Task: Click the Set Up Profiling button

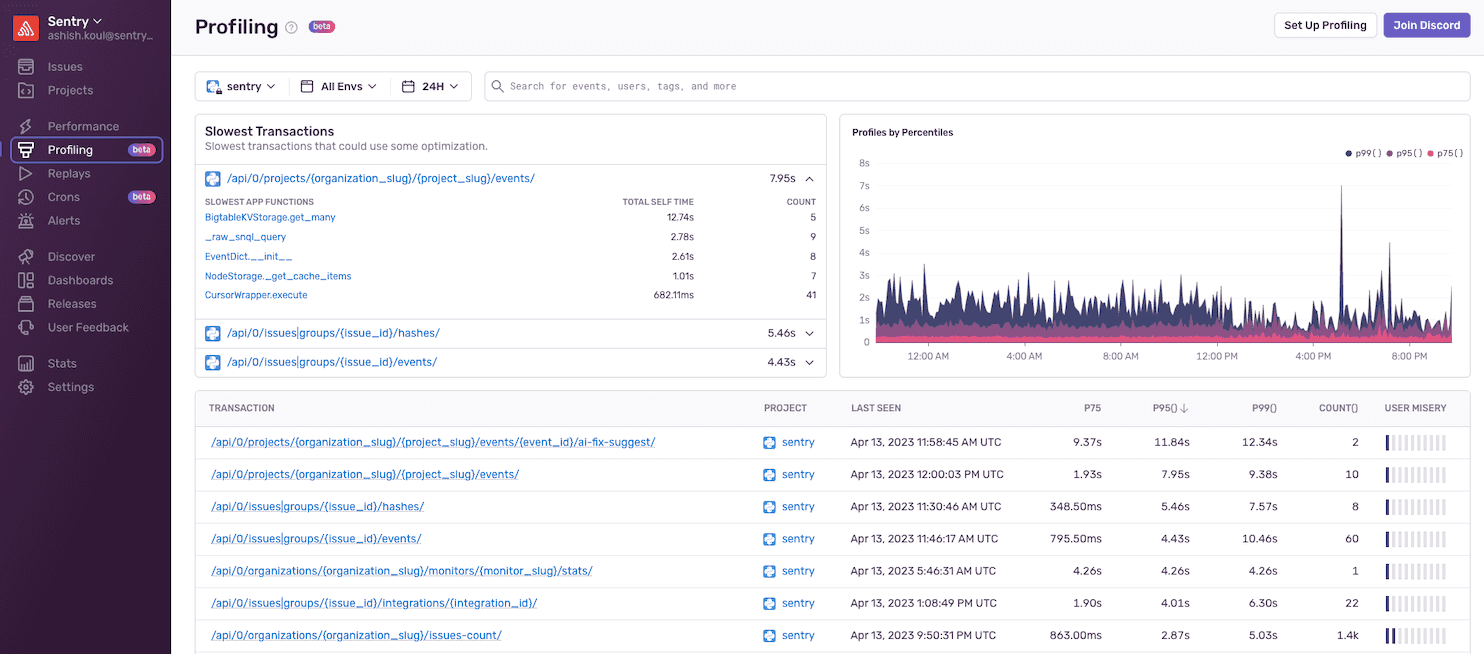Action: [x=1324, y=25]
